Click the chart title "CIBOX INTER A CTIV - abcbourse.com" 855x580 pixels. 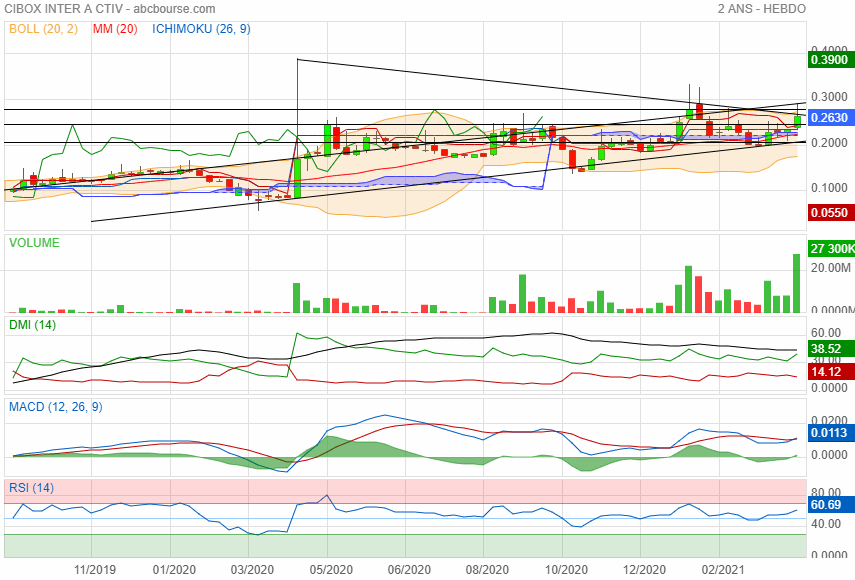(110, 9)
